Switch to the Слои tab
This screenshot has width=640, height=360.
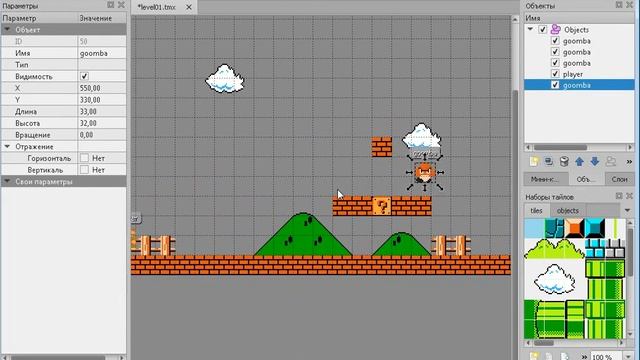click(620, 179)
